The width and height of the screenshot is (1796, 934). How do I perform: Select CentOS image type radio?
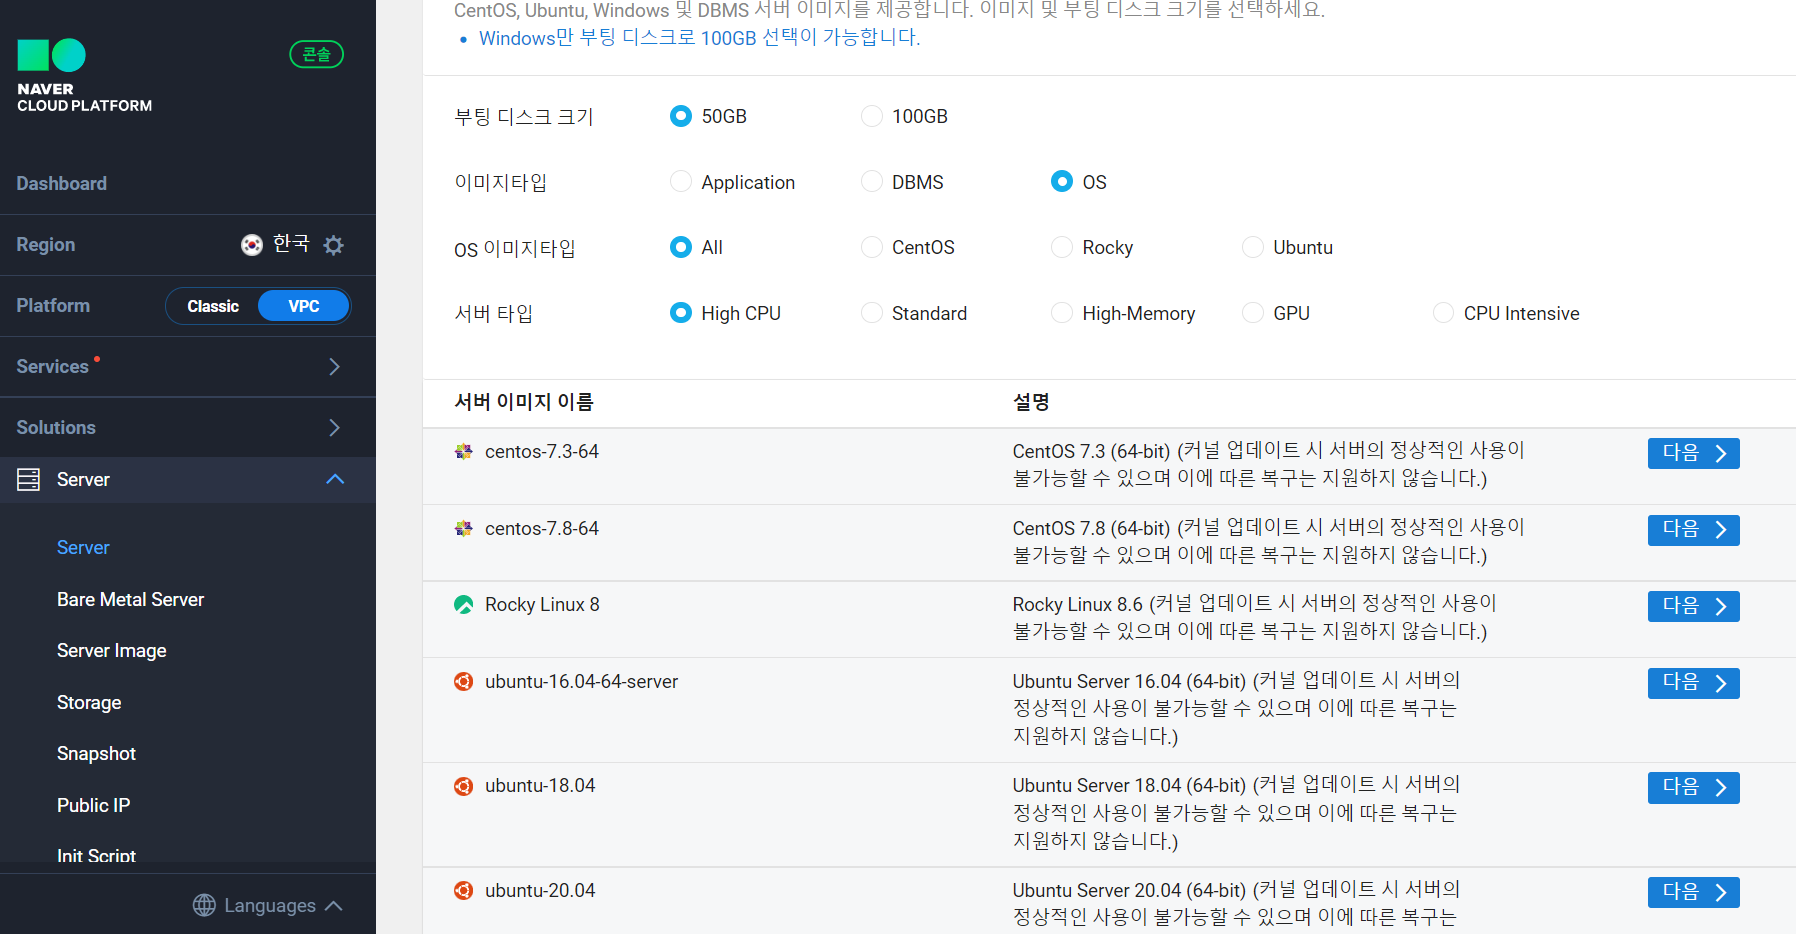872,247
